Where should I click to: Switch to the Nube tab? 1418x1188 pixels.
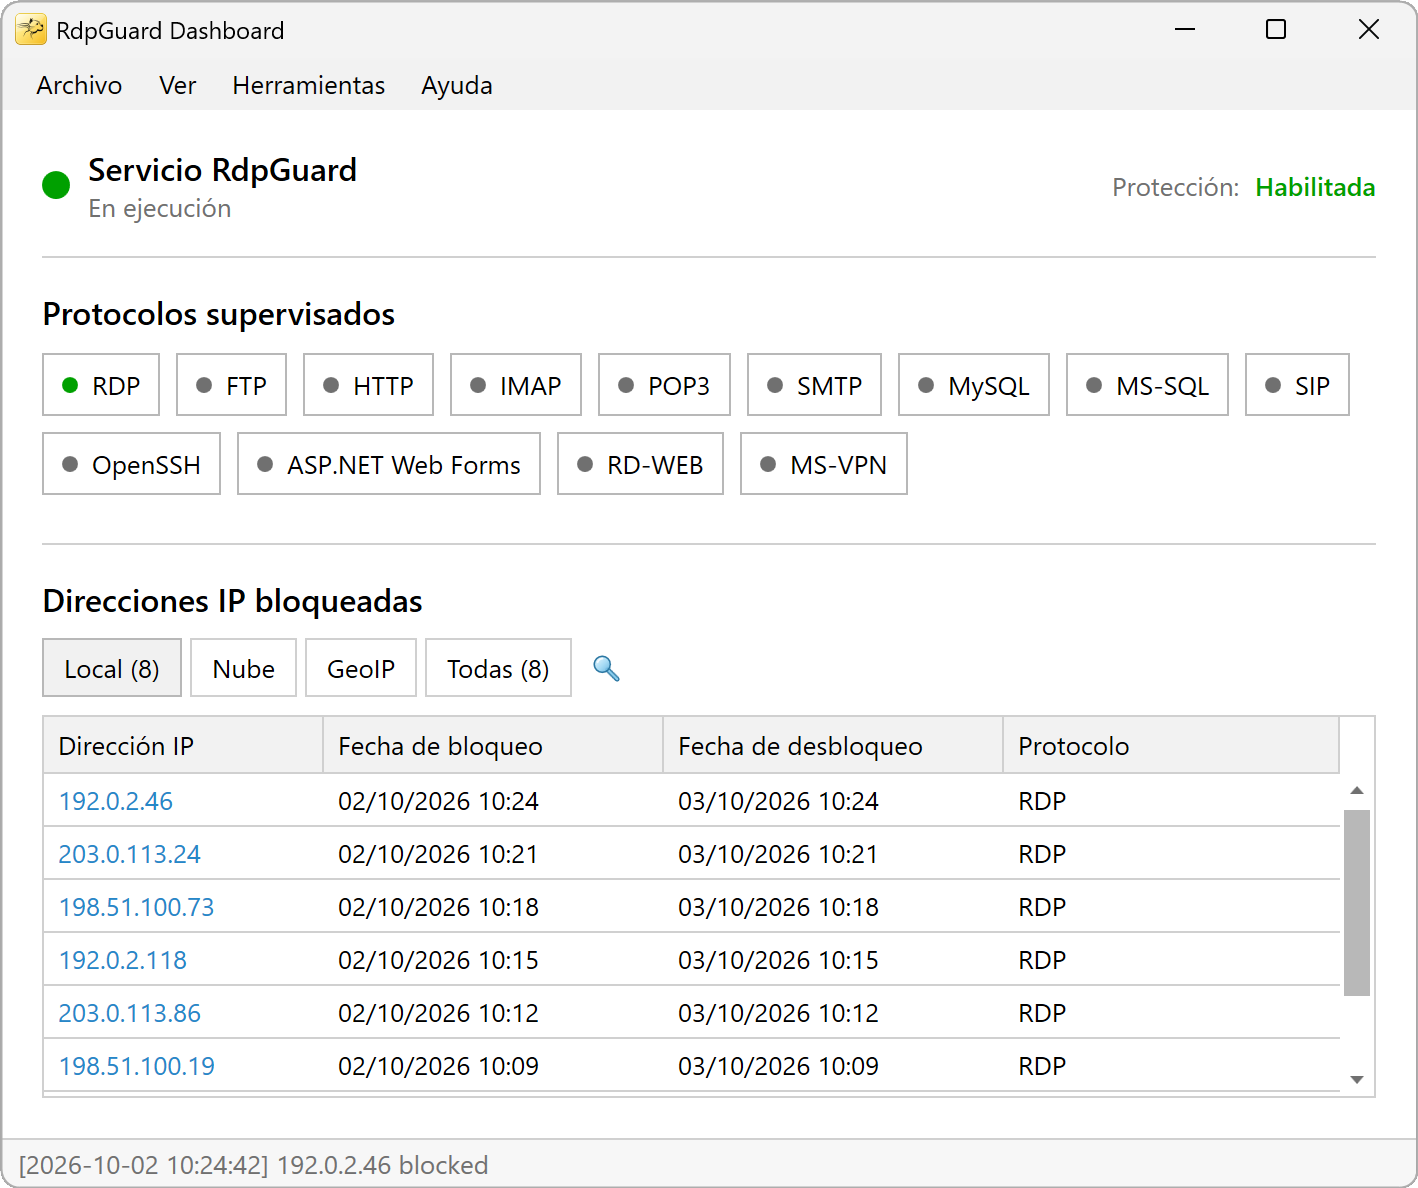coord(244,668)
